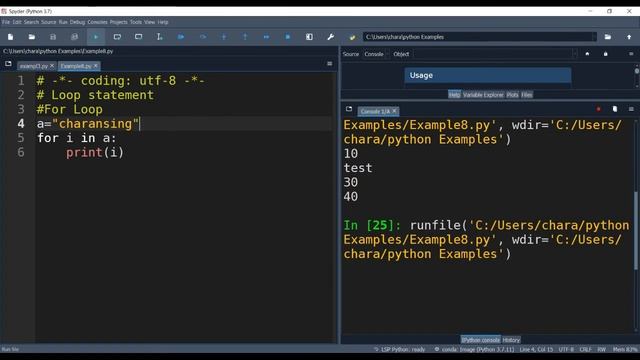Change to parent directory arrow icon

(629, 37)
